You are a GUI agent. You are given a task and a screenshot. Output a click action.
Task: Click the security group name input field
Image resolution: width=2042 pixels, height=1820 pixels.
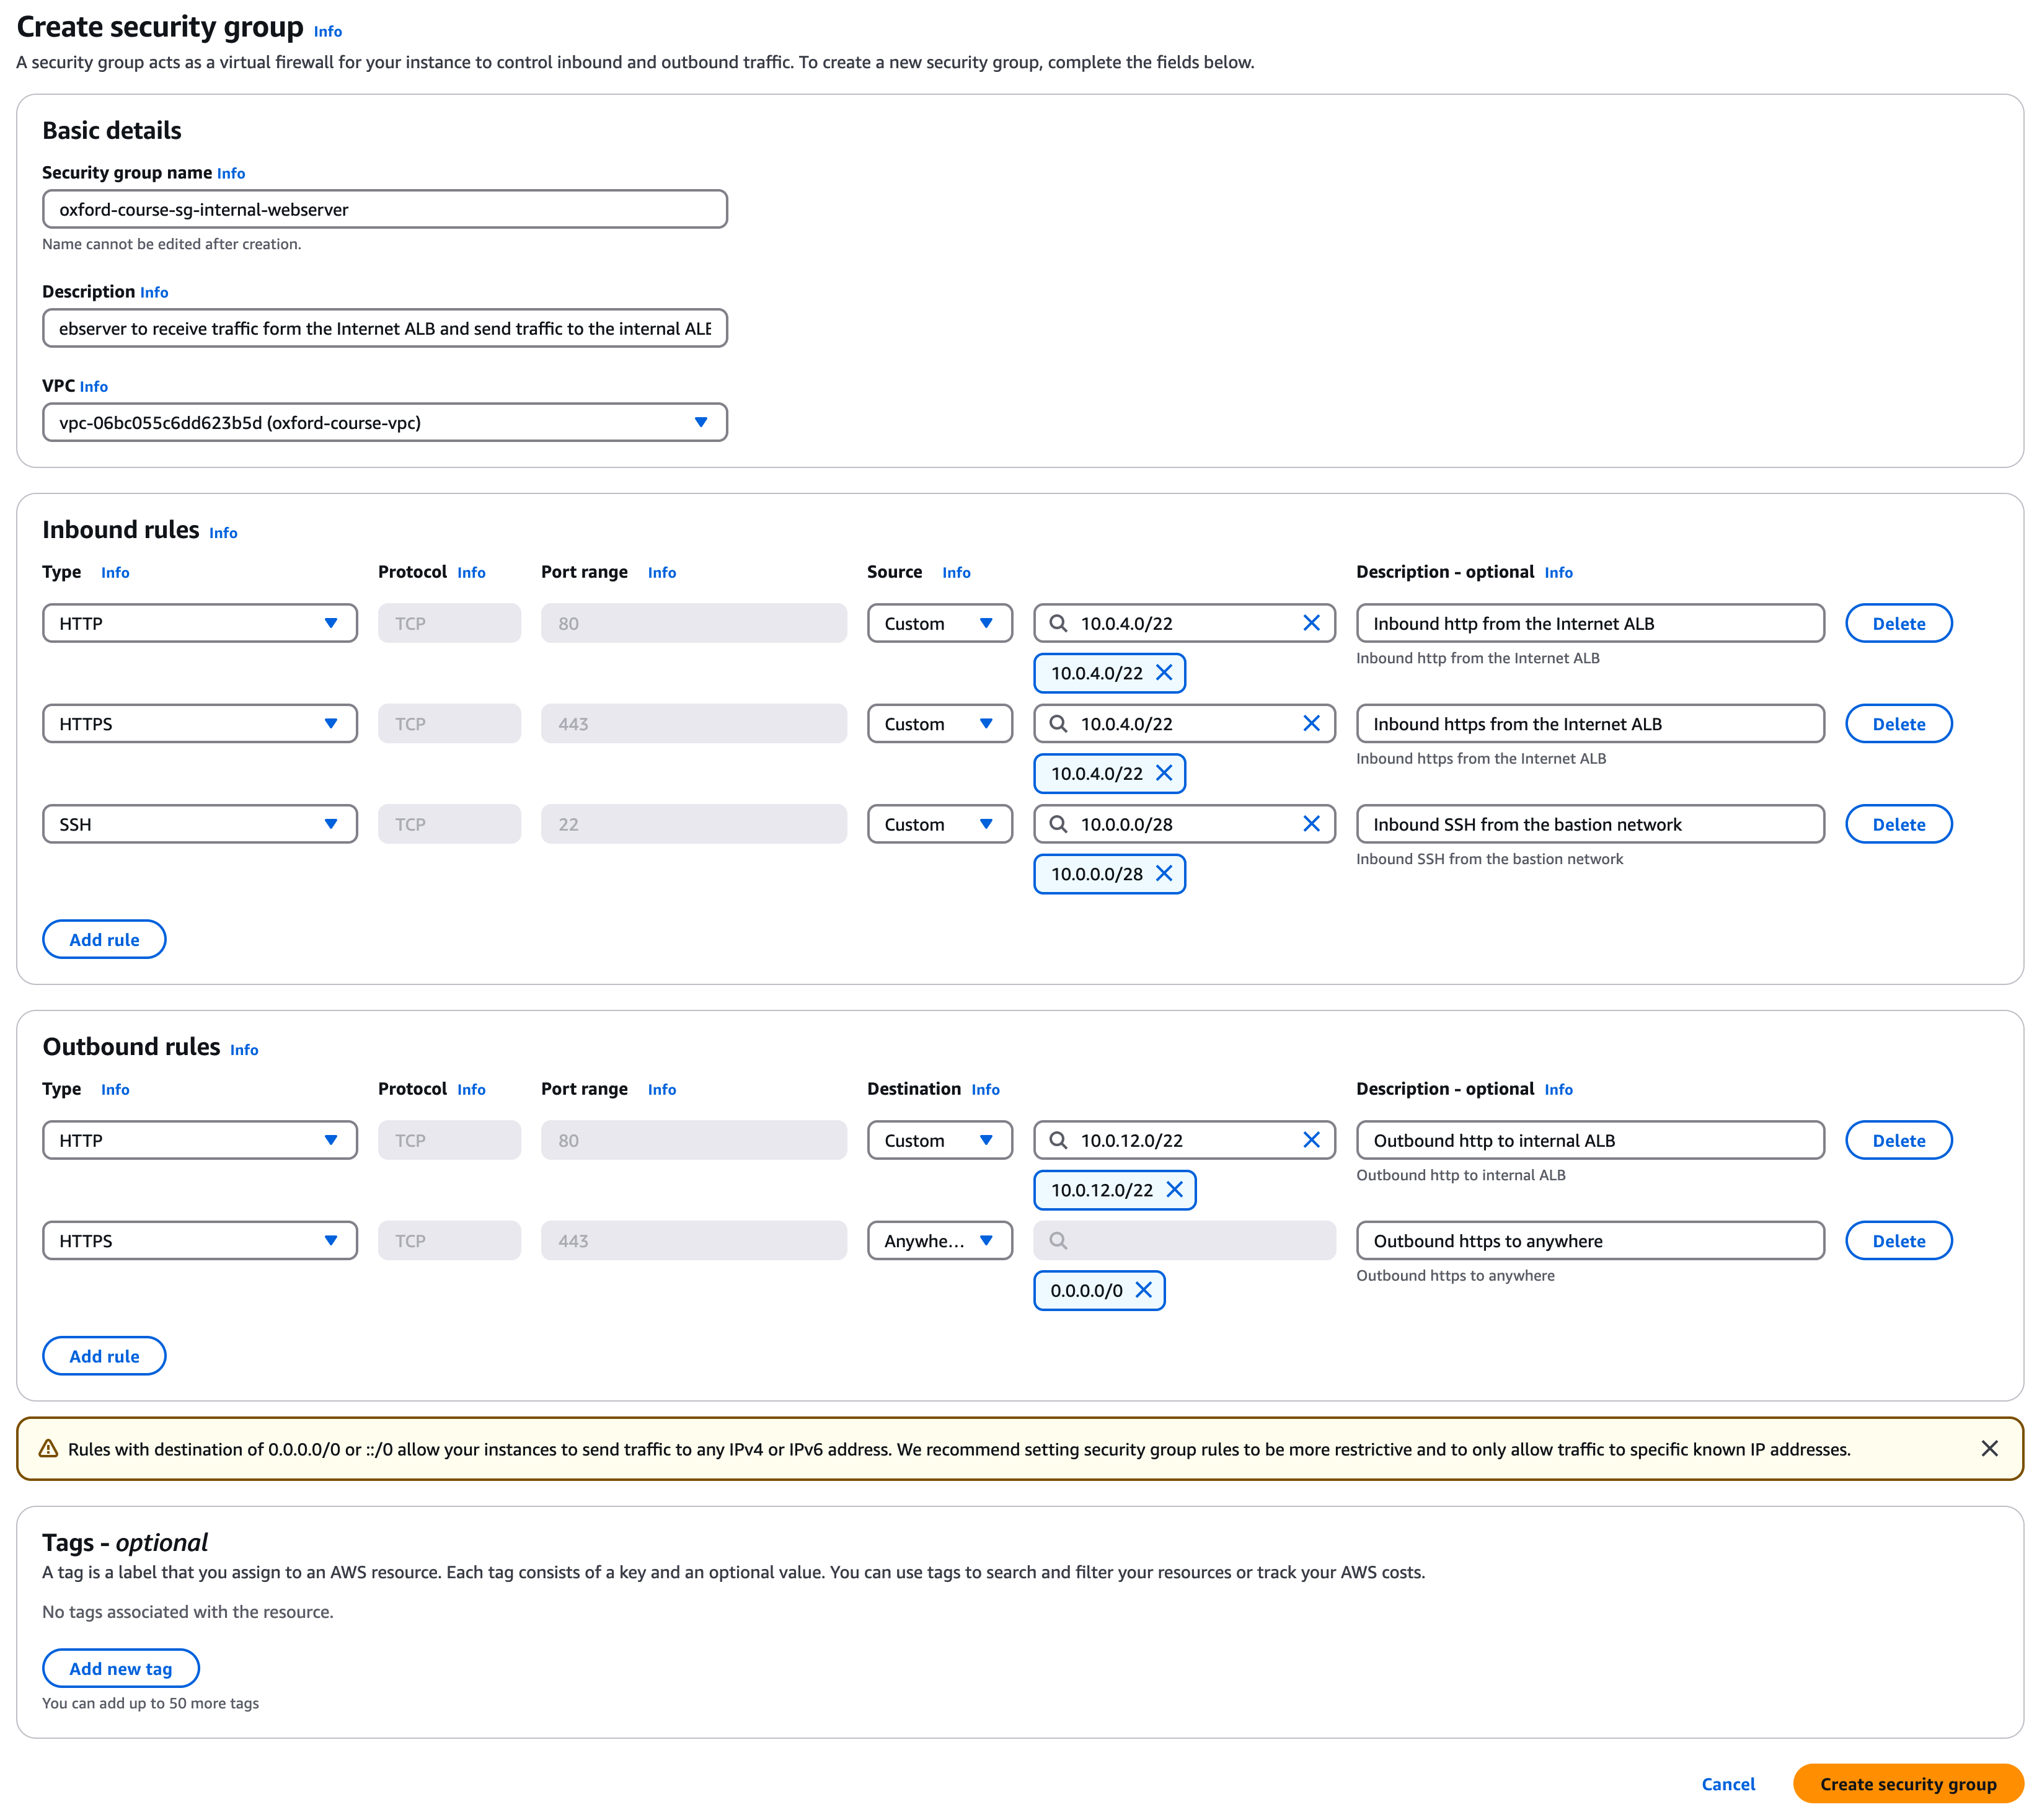click(x=384, y=209)
